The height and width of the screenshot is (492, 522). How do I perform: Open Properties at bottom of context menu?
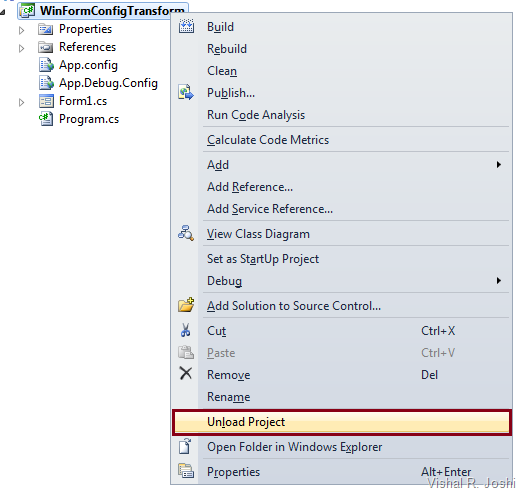[342, 472]
